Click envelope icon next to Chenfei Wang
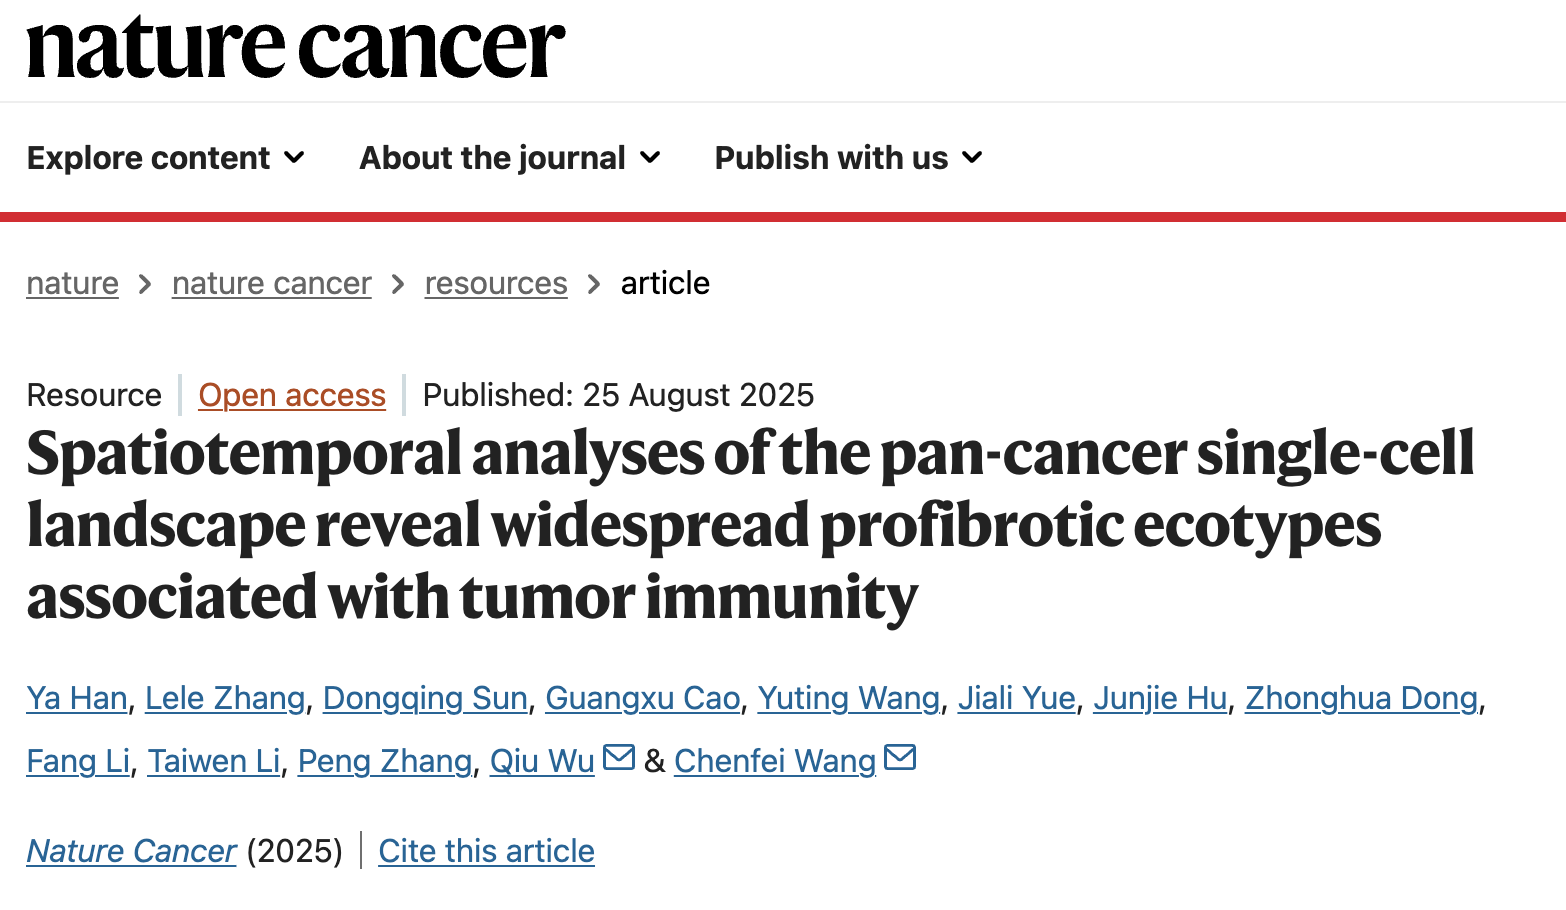The height and width of the screenshot is (910, 1566). click(900, 758)
